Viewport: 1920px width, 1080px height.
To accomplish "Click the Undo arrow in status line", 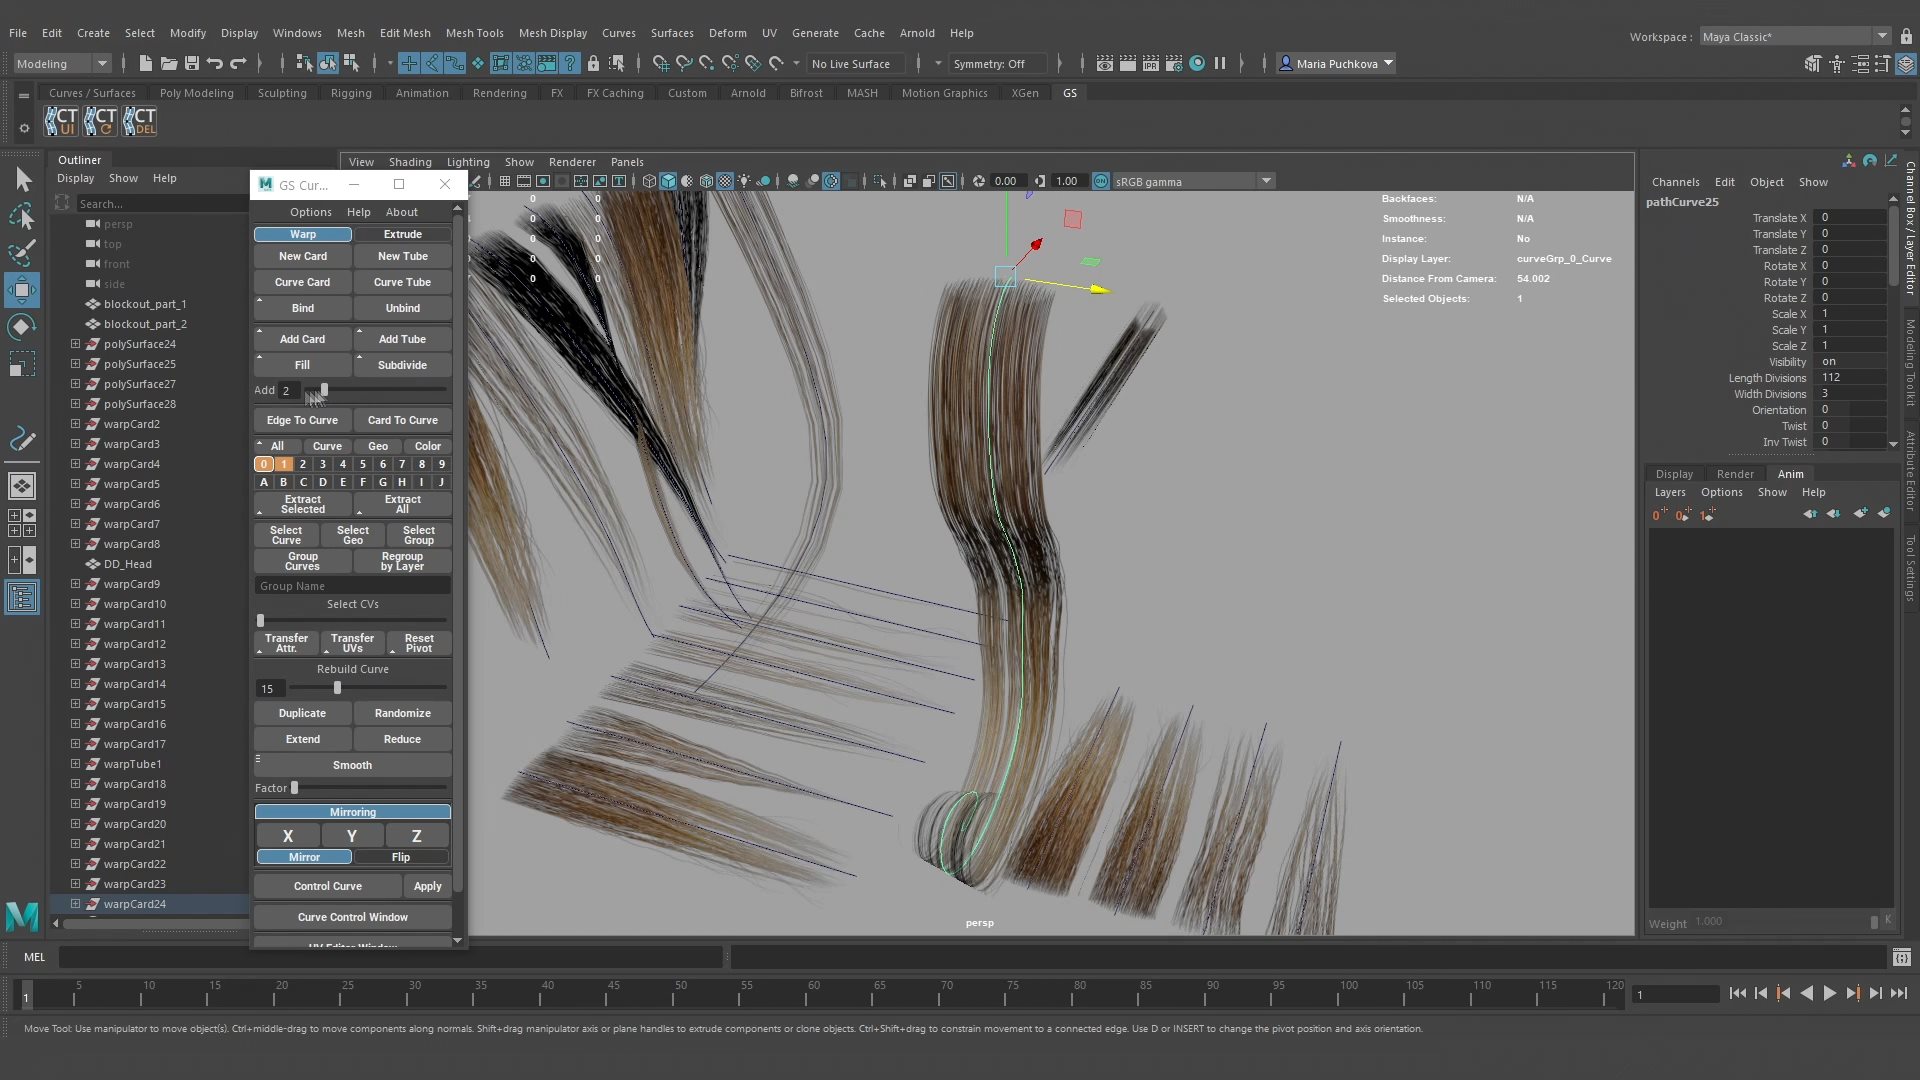I will [214, 64].
